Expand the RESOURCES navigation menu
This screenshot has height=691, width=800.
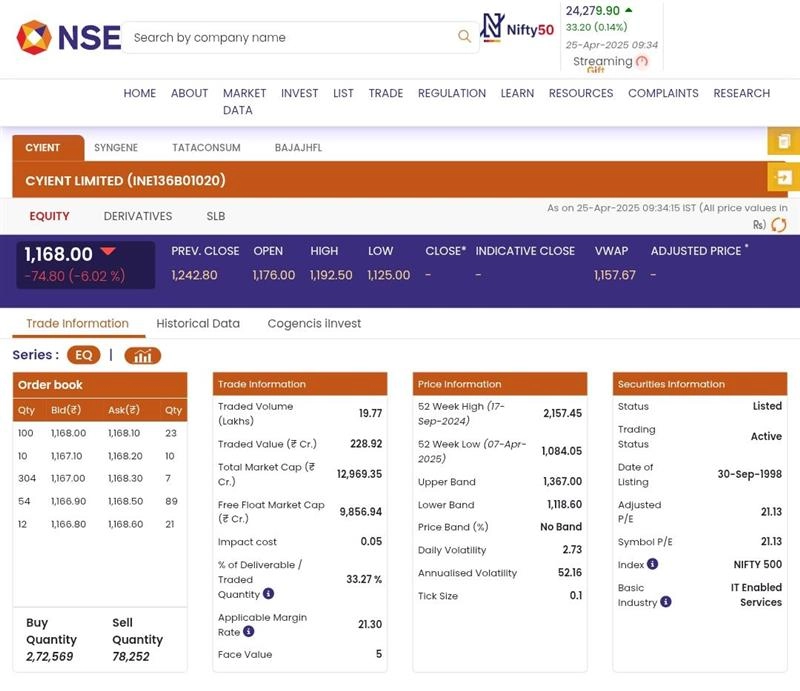[580, 93]
